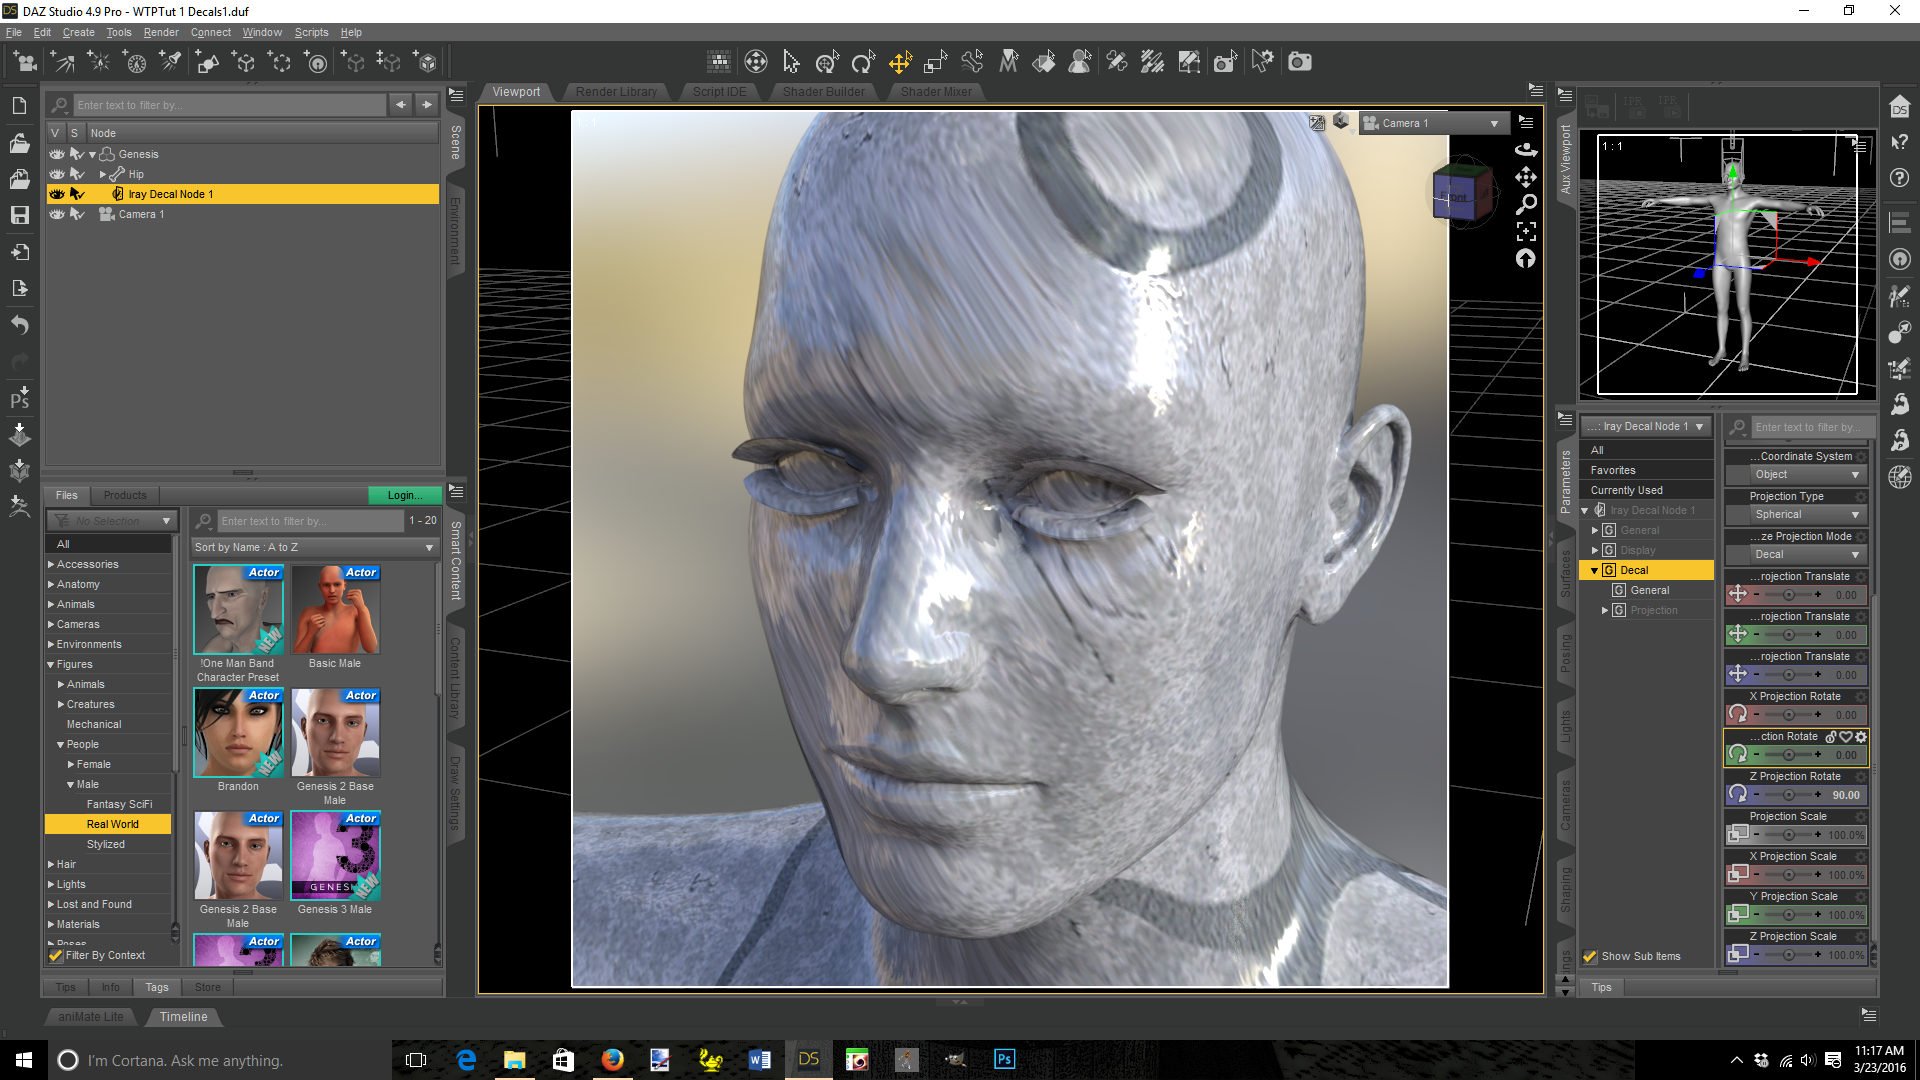Click the New file icon
This screenshot has height=1080, width=1920.
(19, 106)
